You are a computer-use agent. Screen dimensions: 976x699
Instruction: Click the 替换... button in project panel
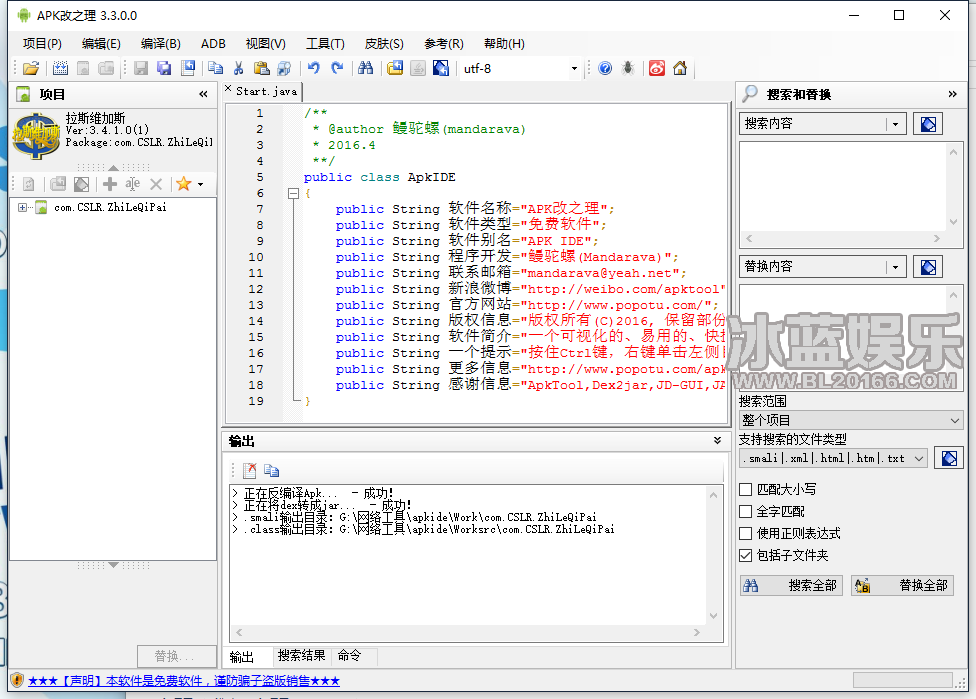tap(176, 655)
